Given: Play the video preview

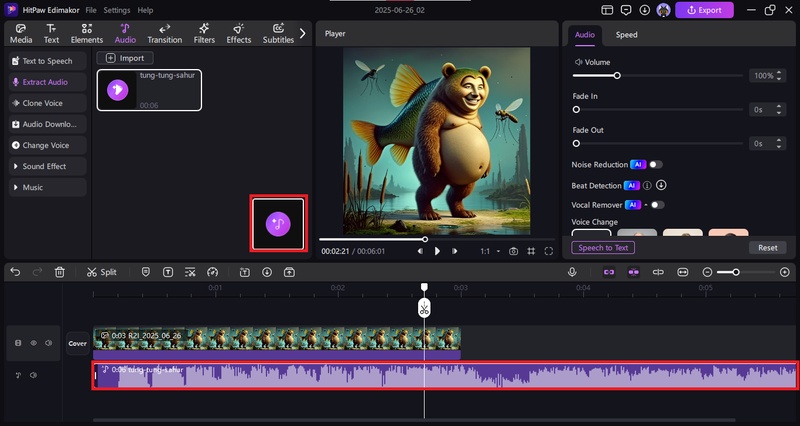Looking at the screenshot, I should coord(437,251).
